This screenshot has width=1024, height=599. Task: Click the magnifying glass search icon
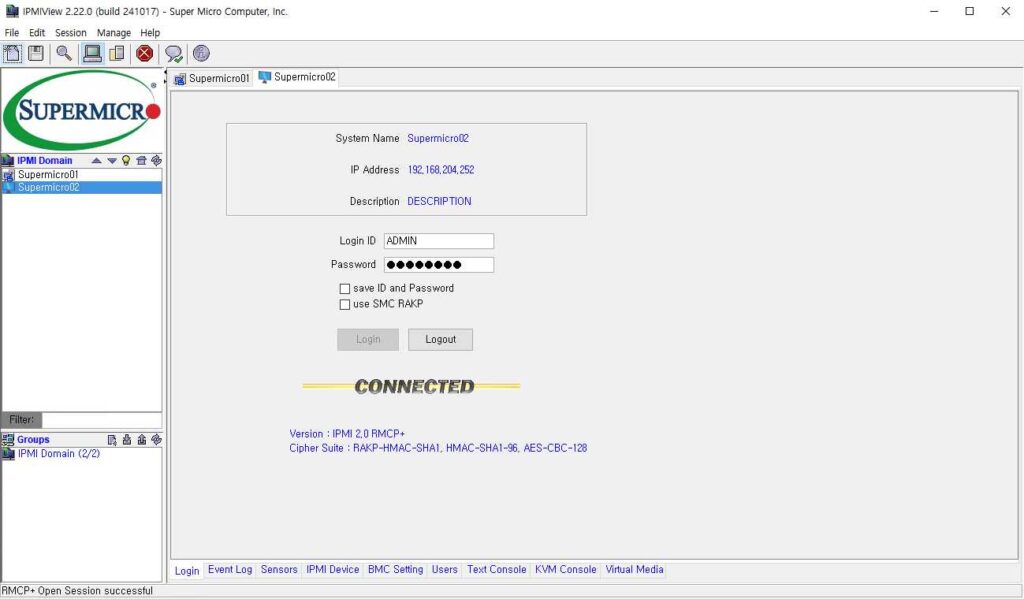[x=64, y=54]
